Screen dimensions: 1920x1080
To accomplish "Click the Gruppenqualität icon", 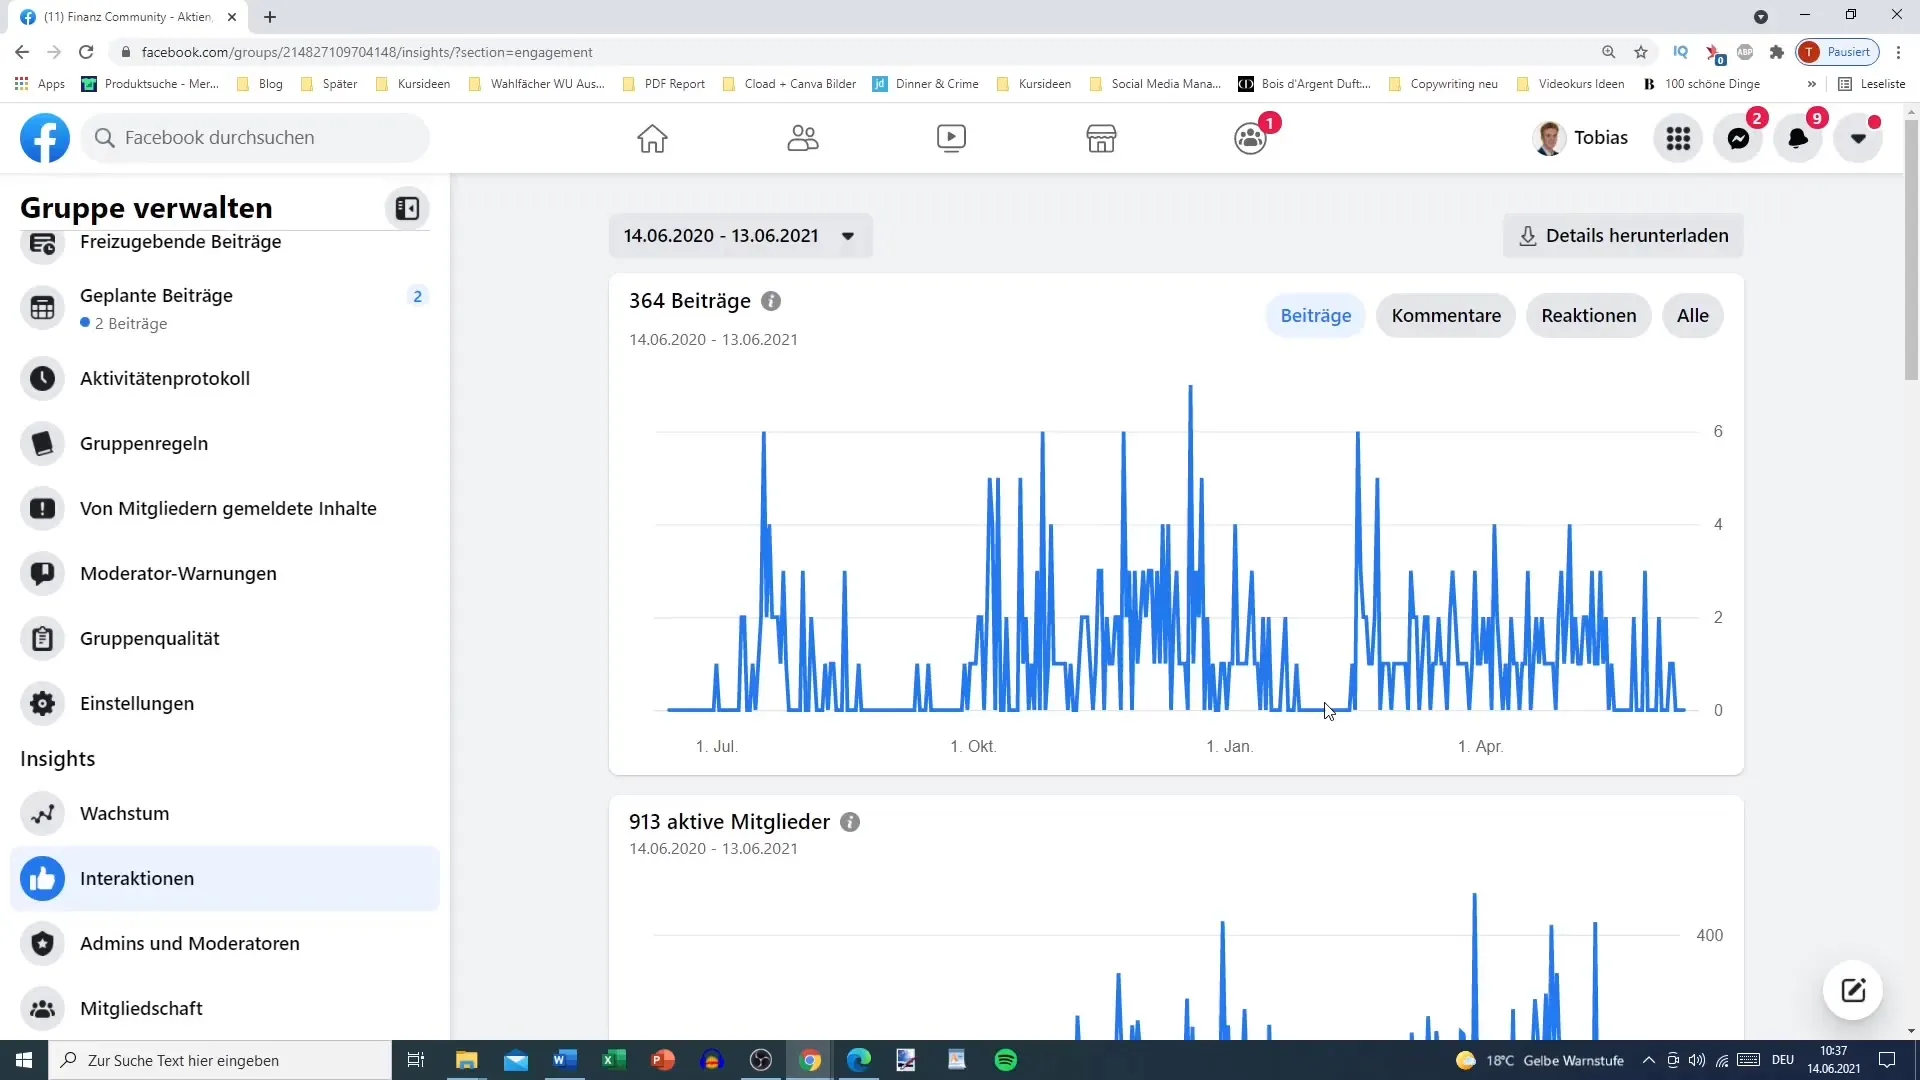I will (x=44, y=638).
